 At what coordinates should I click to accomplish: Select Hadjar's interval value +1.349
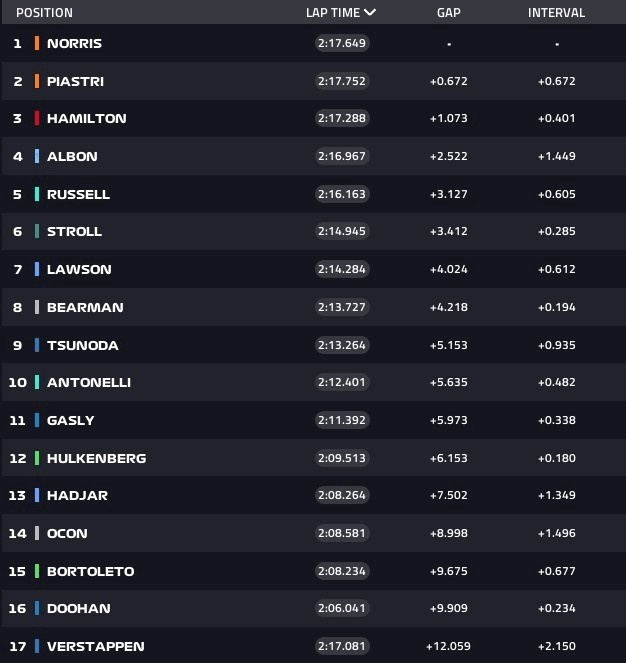[x=557, y=495]
